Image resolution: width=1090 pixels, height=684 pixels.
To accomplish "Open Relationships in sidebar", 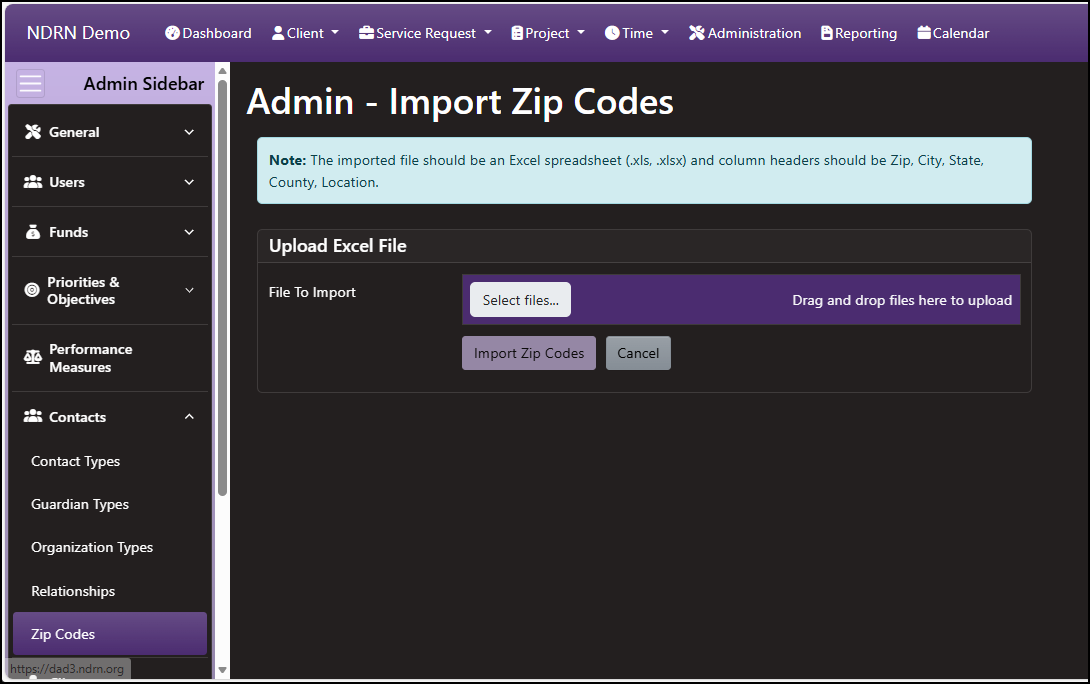I will pyautogui.click(x=73, y=591).
